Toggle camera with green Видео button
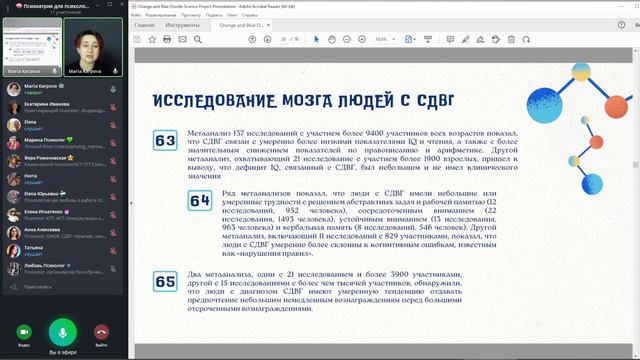Image resolution: width=640 pixels, height=360 pixels. coord(24,332)
